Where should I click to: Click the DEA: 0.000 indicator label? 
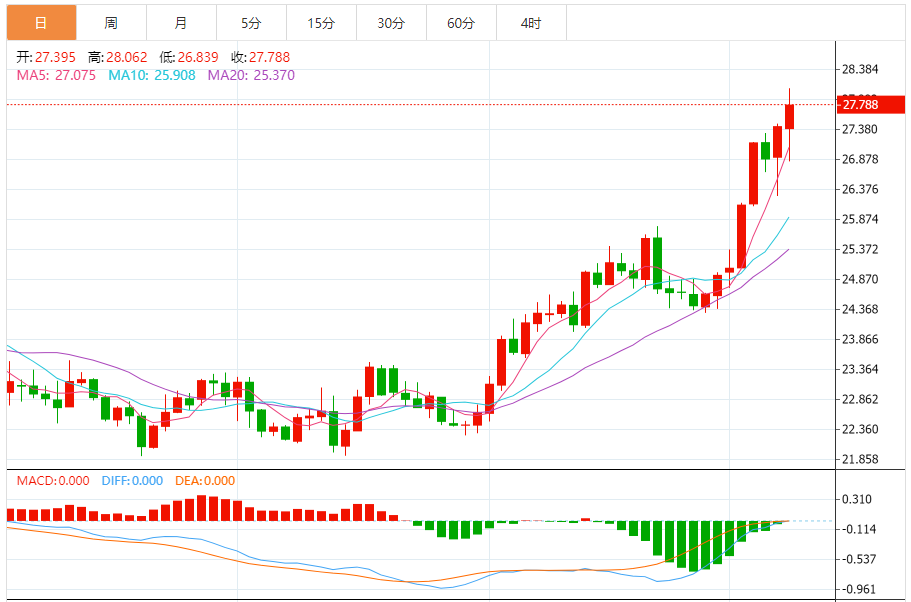205,481
